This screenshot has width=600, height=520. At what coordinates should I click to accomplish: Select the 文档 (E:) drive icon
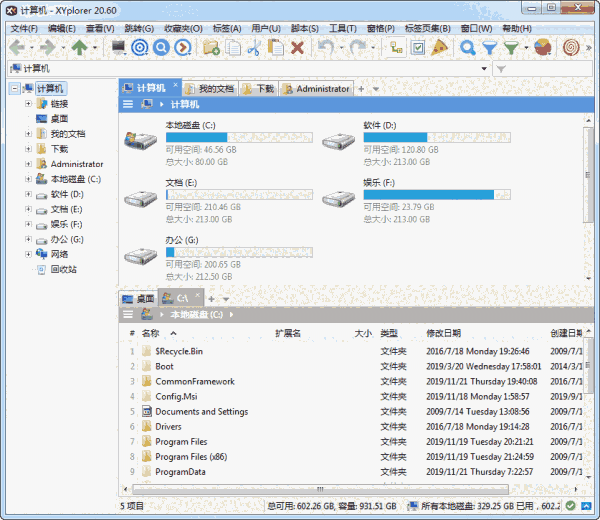pos(141,198)
